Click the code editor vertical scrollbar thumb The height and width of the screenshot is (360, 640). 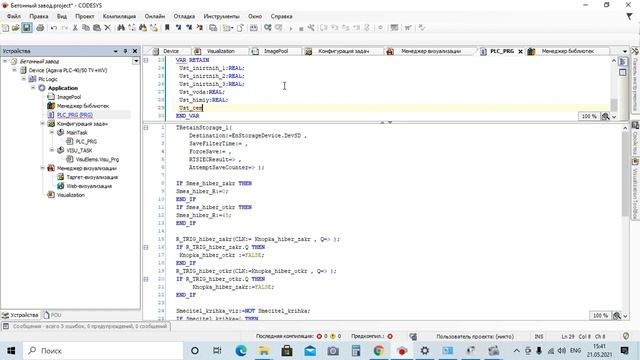[625, 174]
